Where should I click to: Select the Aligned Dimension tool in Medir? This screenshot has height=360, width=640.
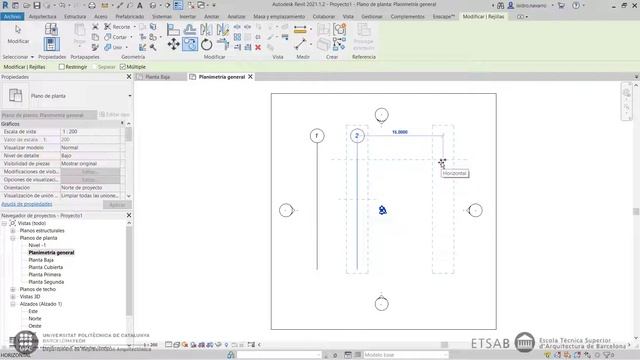[x=300, y=29]
